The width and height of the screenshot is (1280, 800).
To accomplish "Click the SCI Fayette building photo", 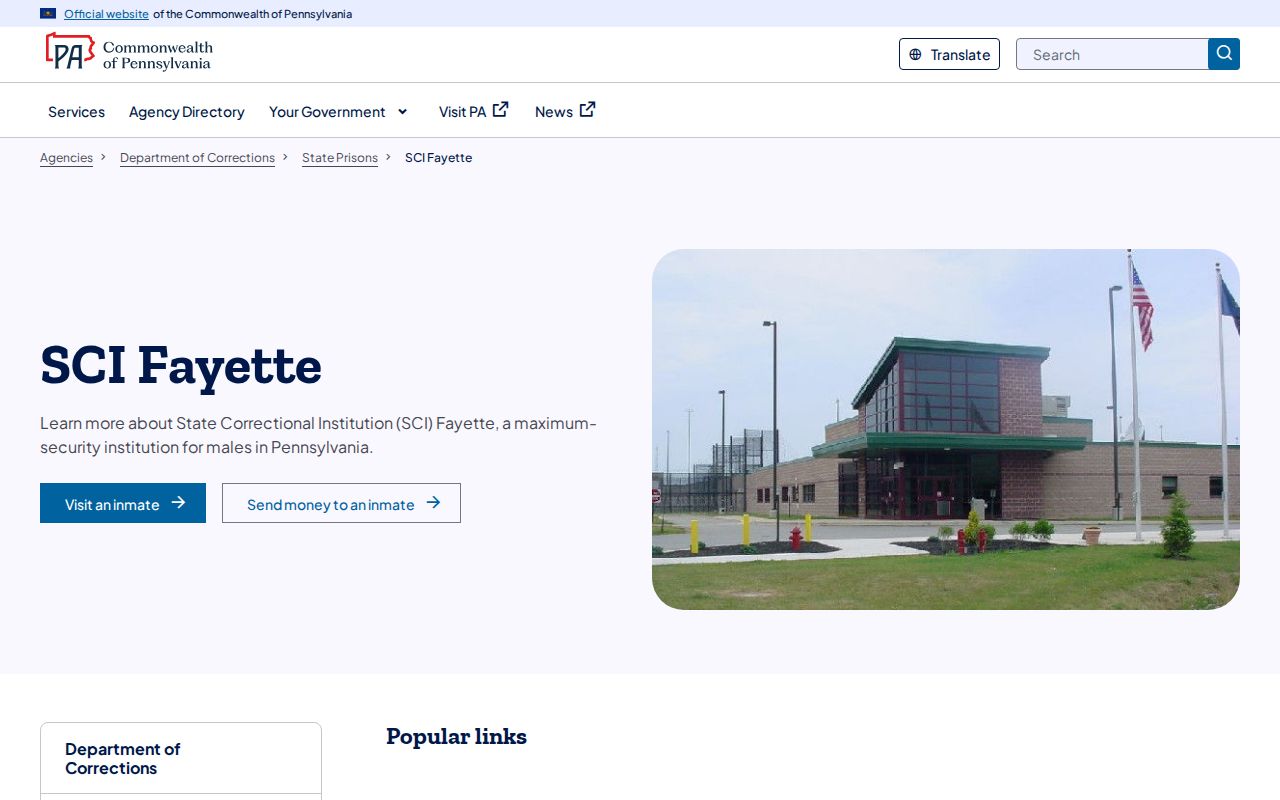I will tap(946, 429).
